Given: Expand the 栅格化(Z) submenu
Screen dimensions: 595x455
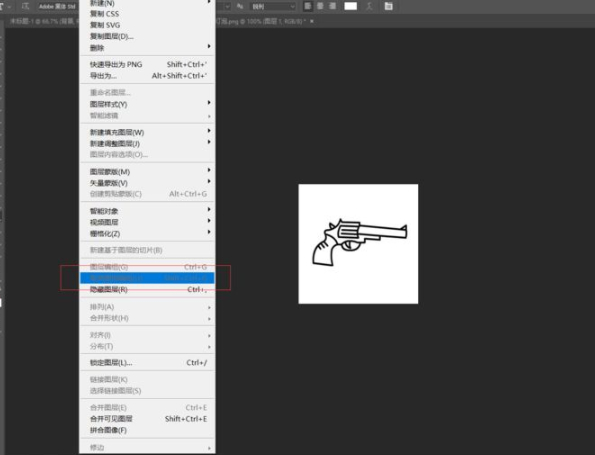Looking at the screenshot, I should coord(147,234).
